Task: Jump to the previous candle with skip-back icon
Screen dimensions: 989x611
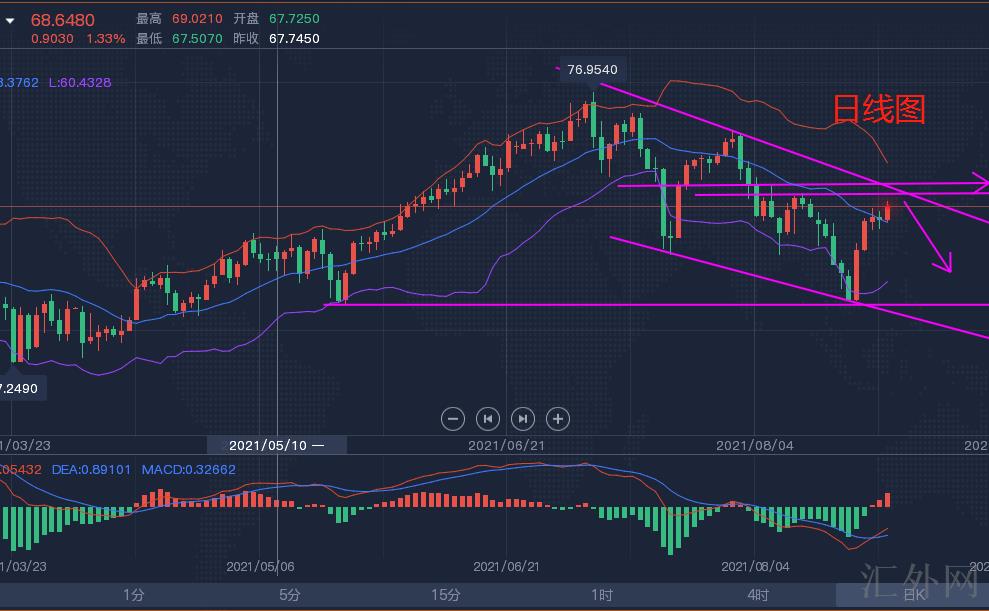Action: 487,419
